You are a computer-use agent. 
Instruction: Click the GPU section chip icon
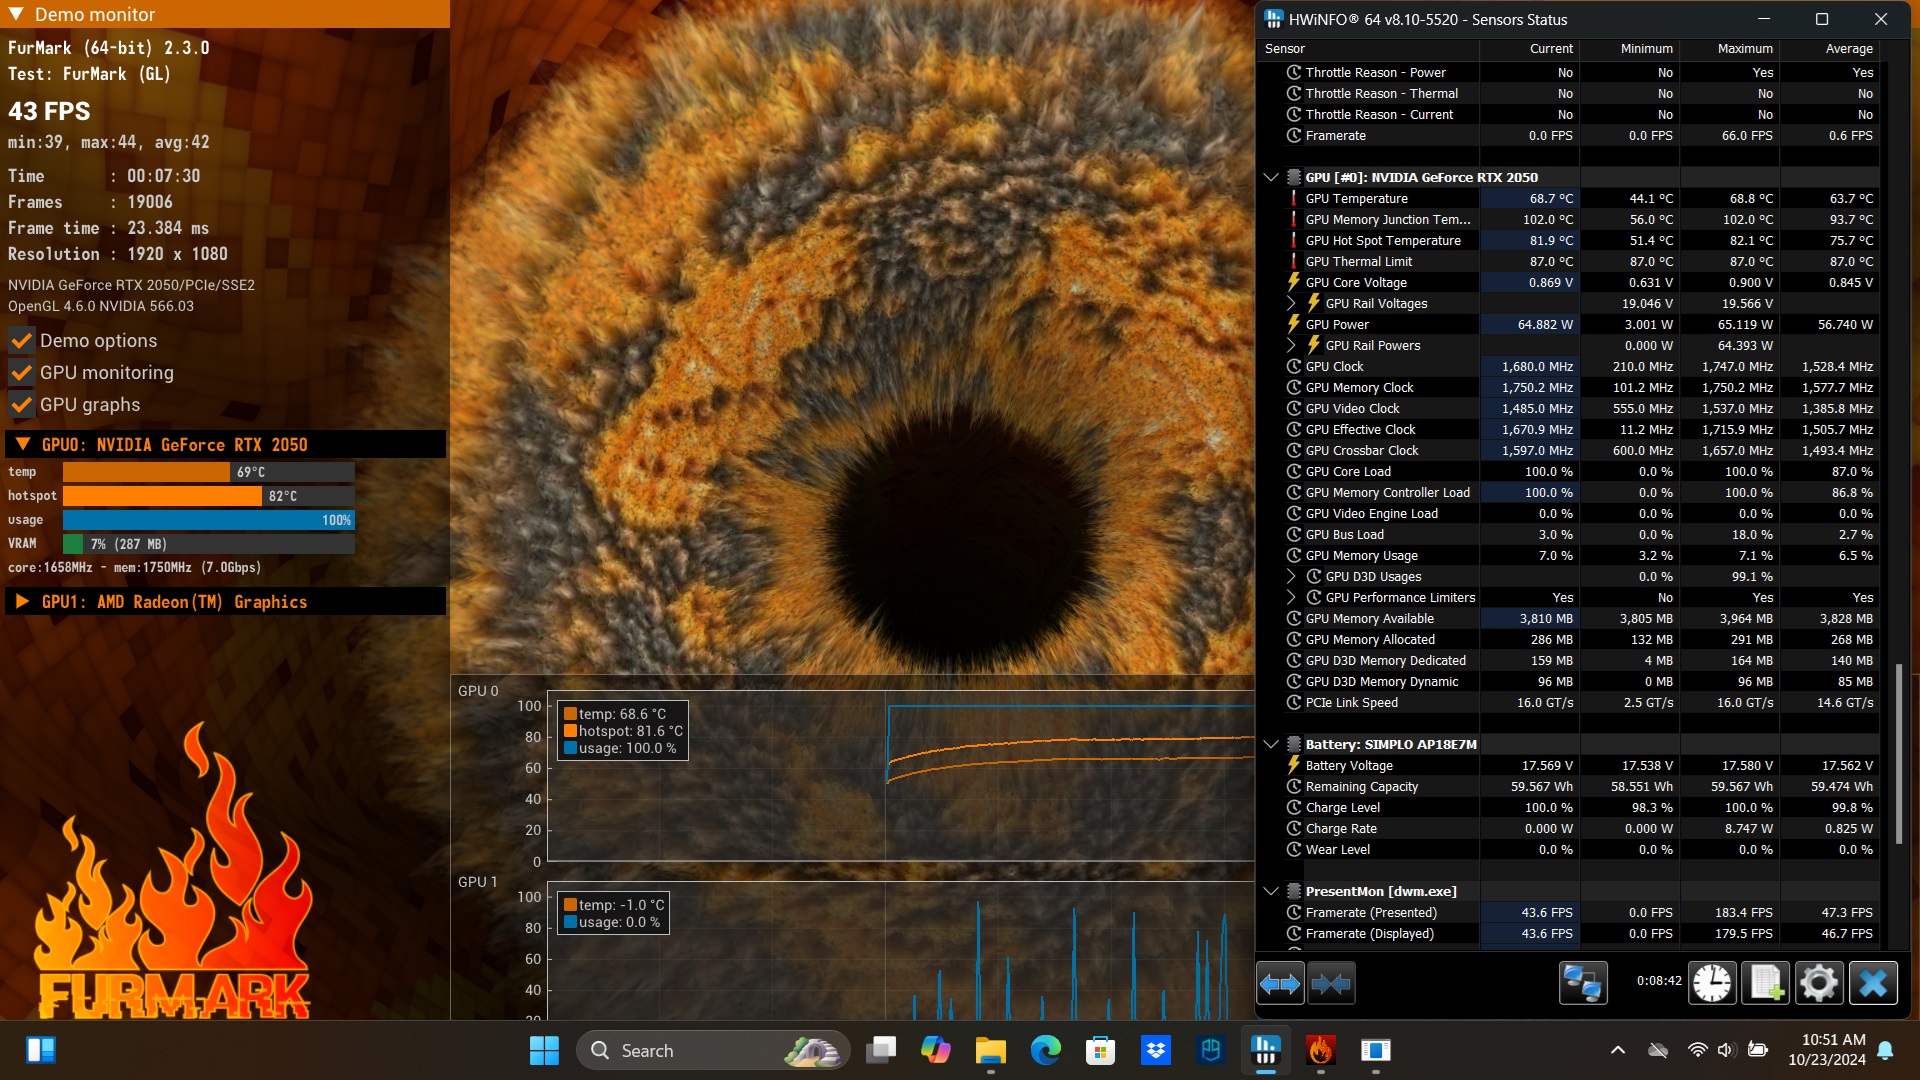[x=1293, y=177]
